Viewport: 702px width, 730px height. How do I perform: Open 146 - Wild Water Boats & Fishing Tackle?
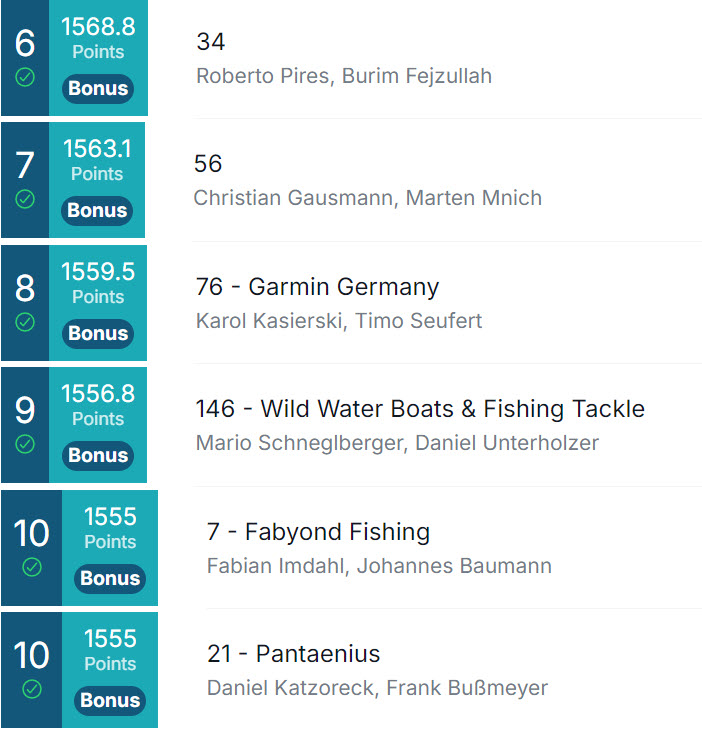click(x=420, y=409)
